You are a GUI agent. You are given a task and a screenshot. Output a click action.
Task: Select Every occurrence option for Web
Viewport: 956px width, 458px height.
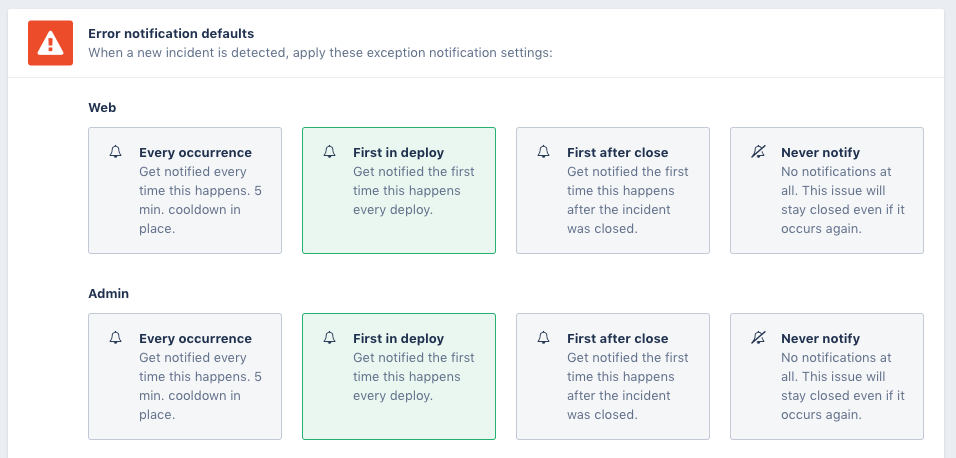(185, 191)
